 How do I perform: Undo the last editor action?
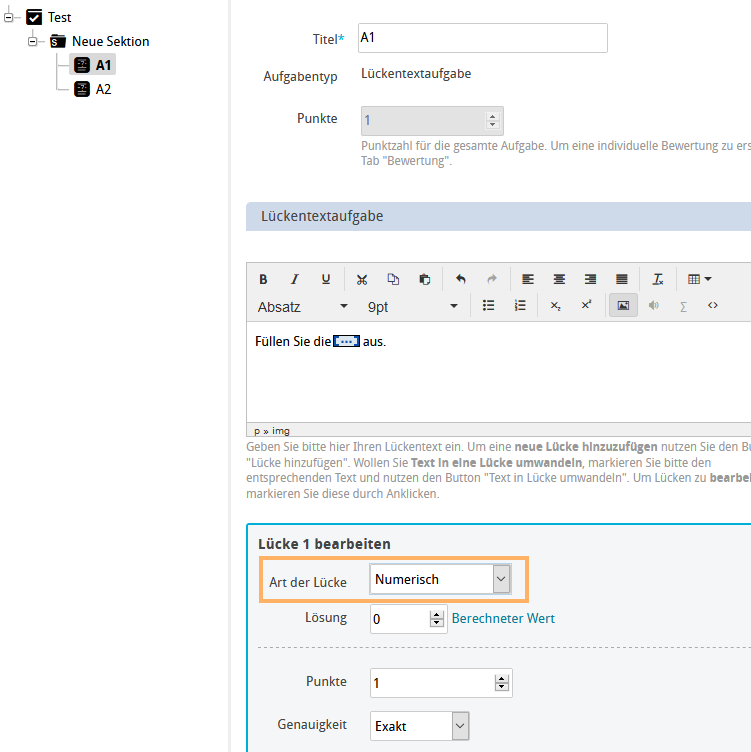coord(460,280)
